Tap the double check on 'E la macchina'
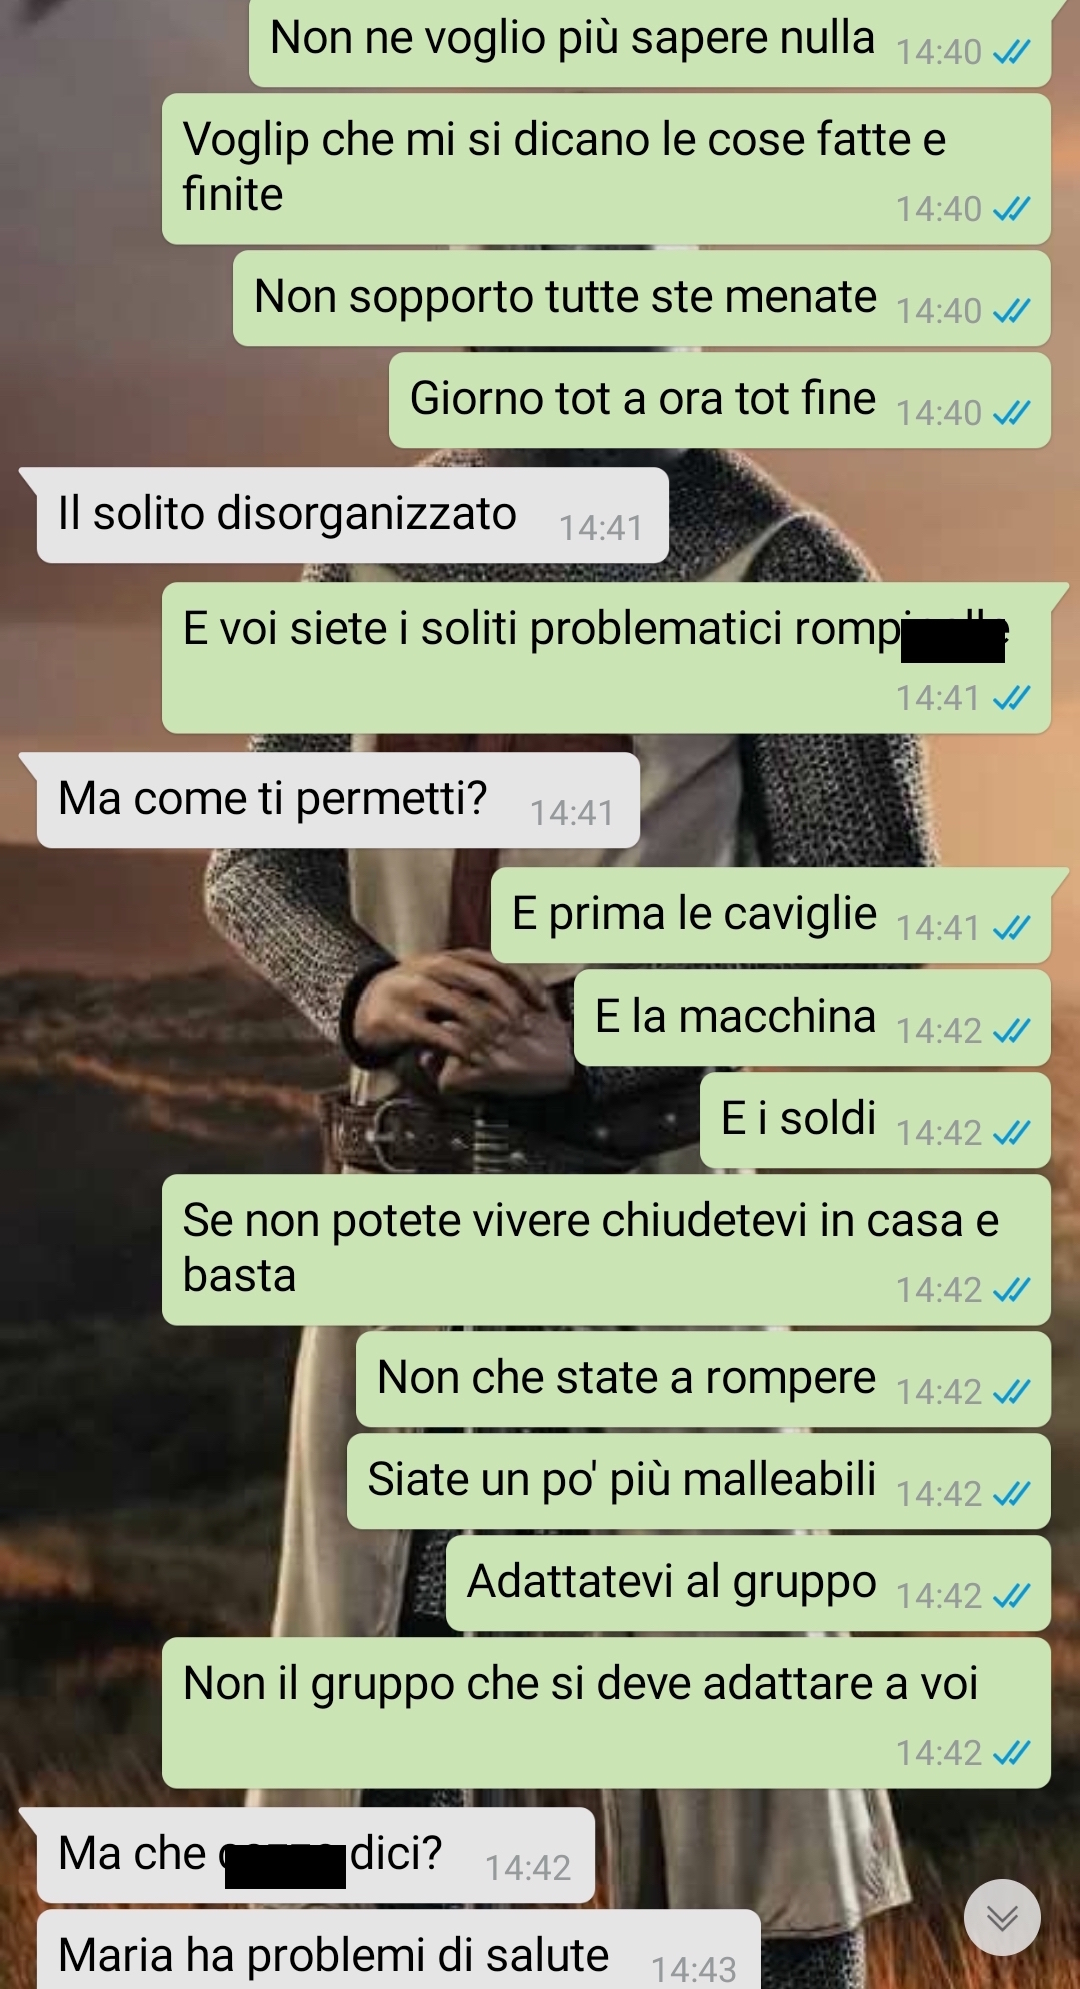1080x1989 pixels. coord(1011,1030)
